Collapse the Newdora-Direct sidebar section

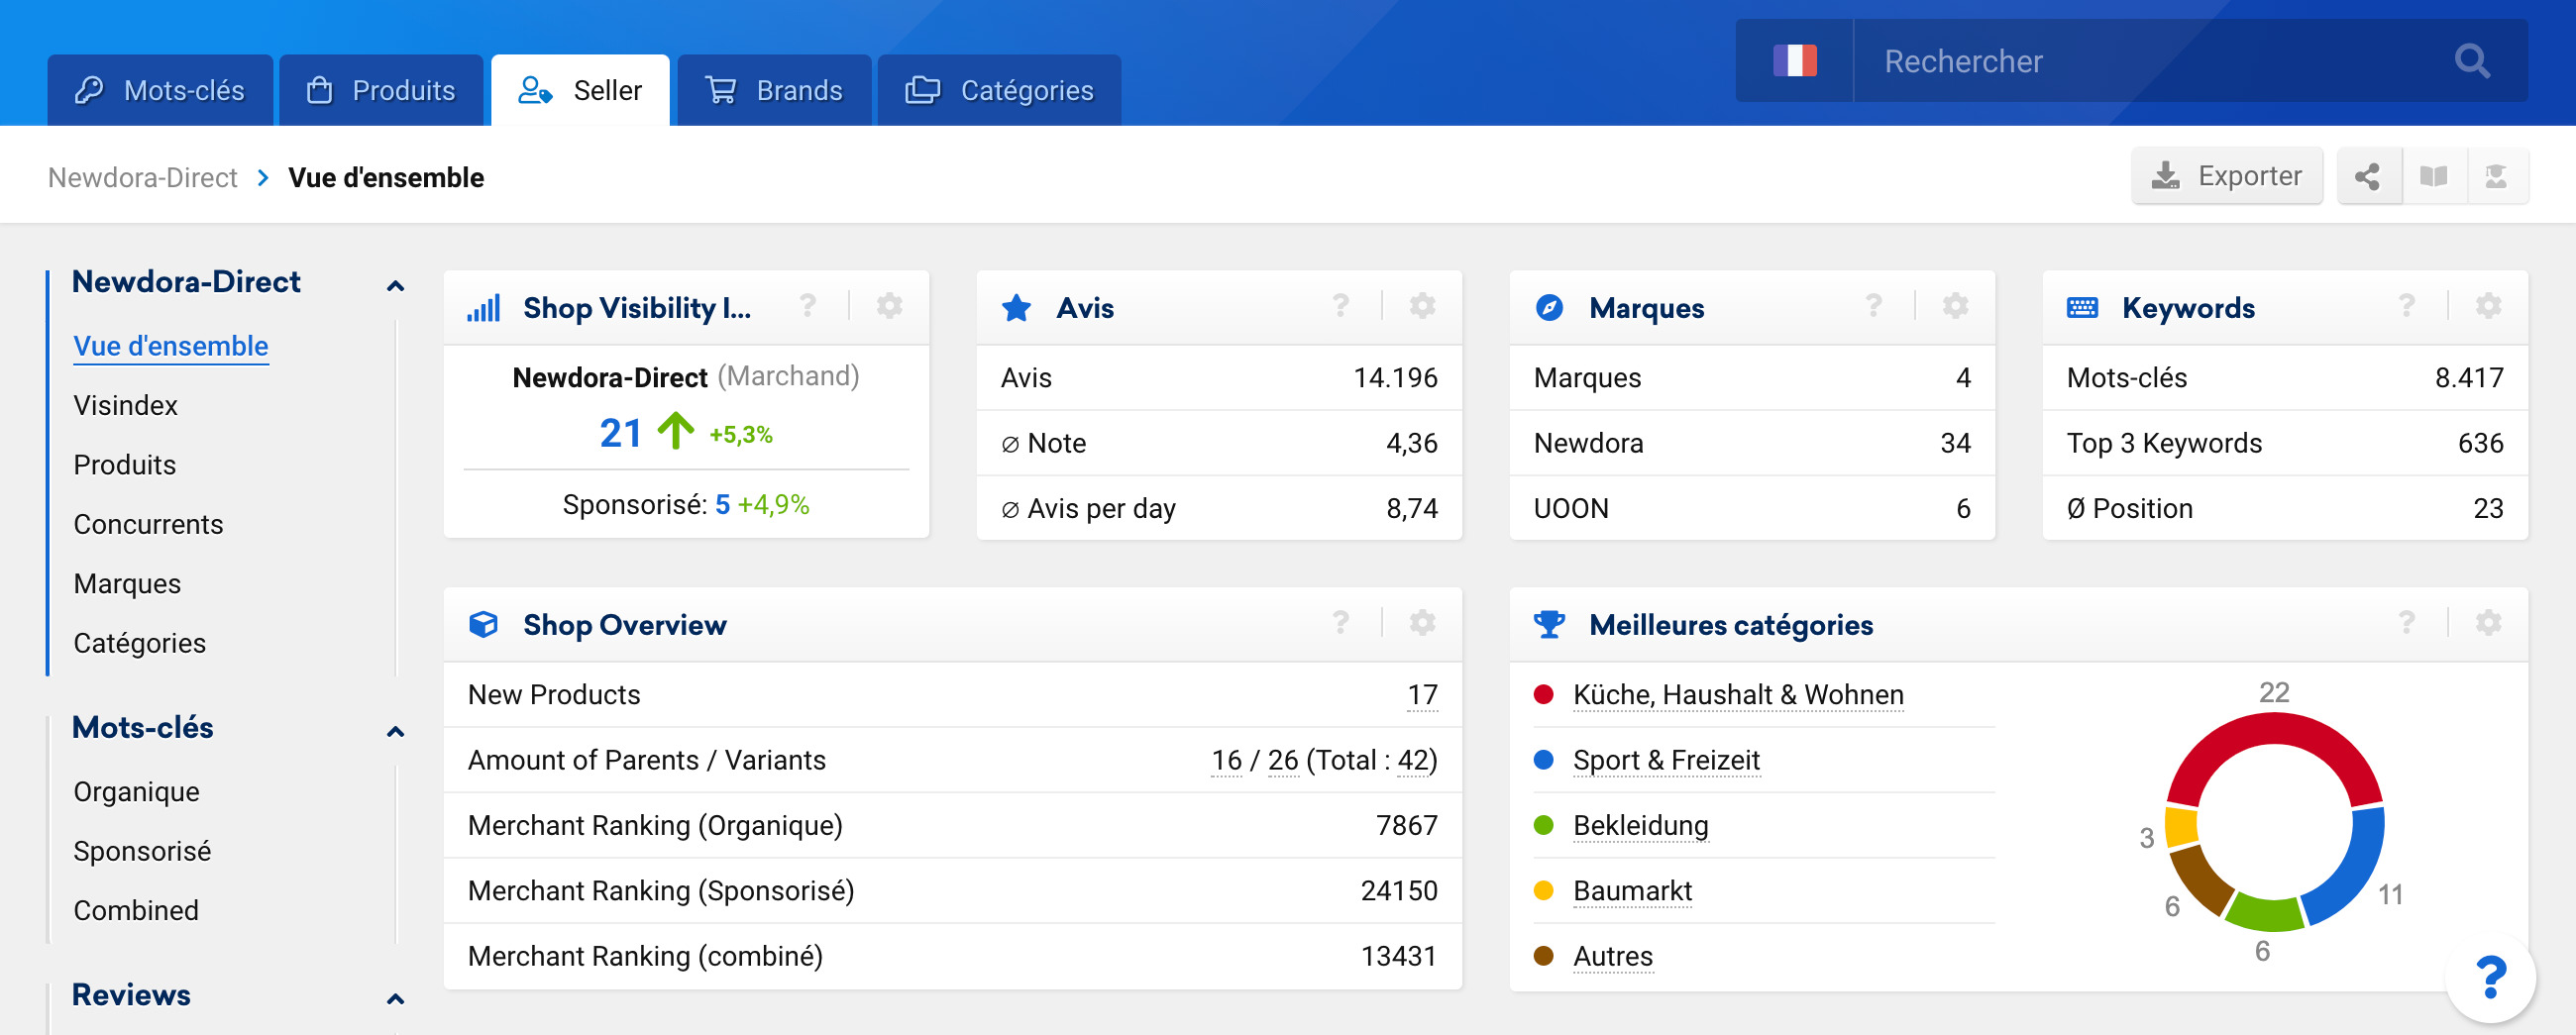(x=395, y=285)
